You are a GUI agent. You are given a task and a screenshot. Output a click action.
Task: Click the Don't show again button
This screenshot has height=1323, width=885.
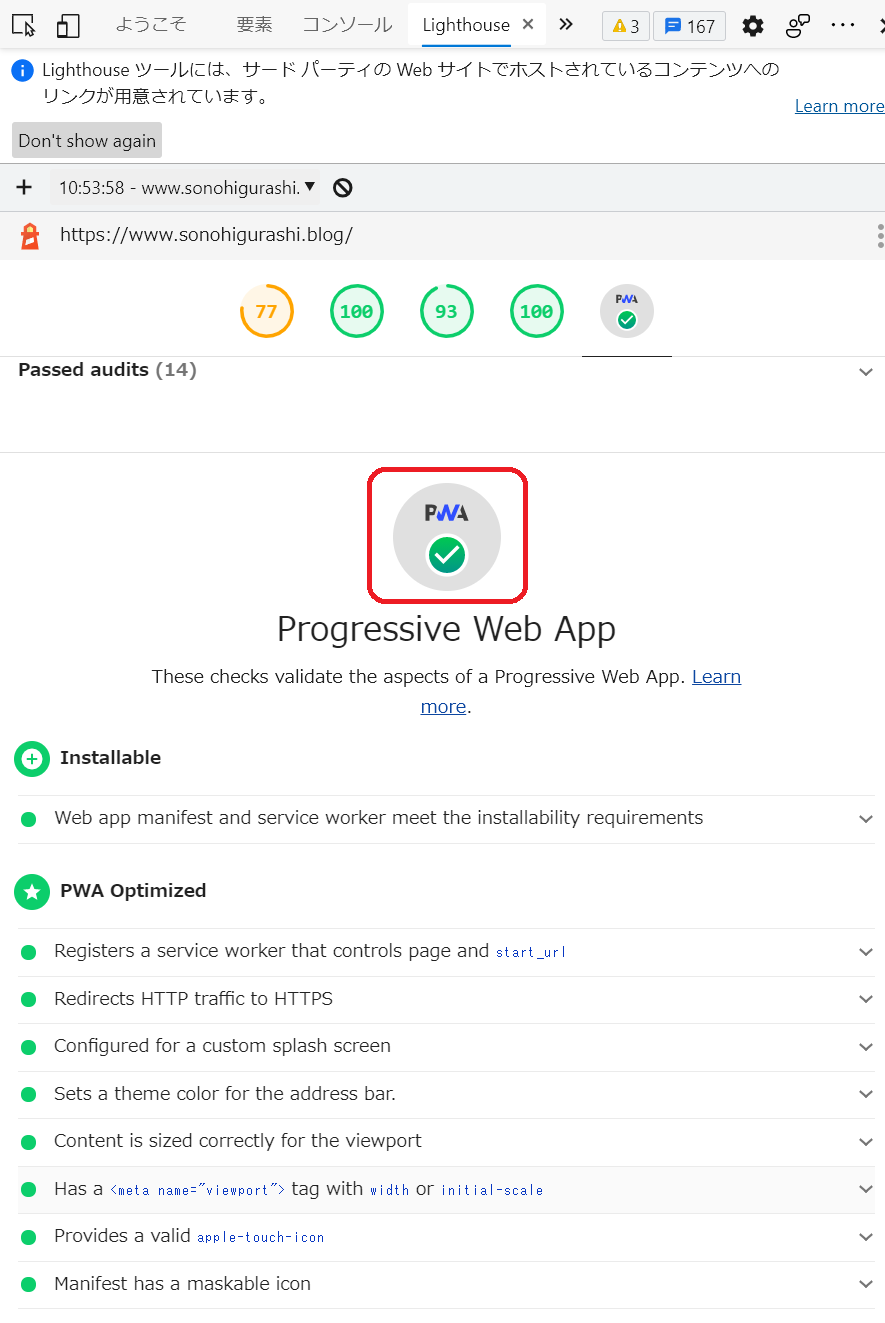click(x=87, y=141)
